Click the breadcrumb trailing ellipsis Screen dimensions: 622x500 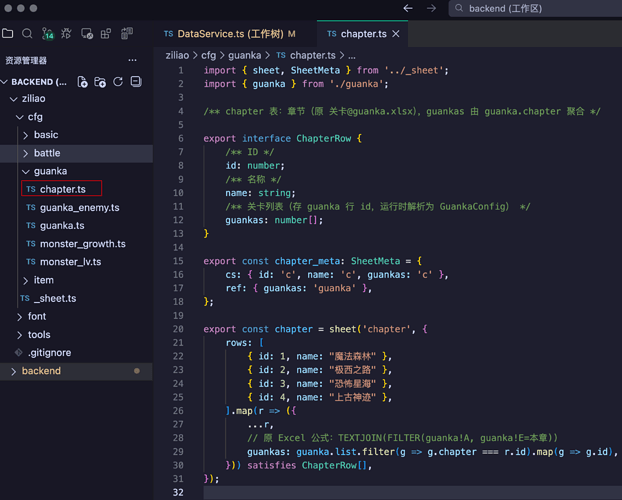pos(352,56)
